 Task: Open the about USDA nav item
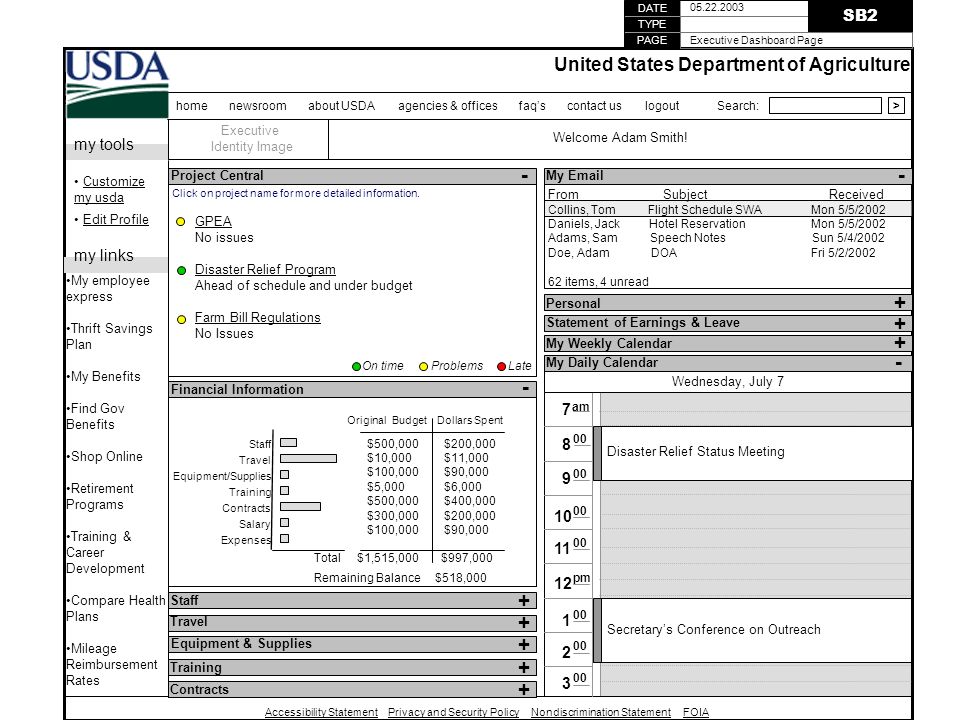point(342,106)
